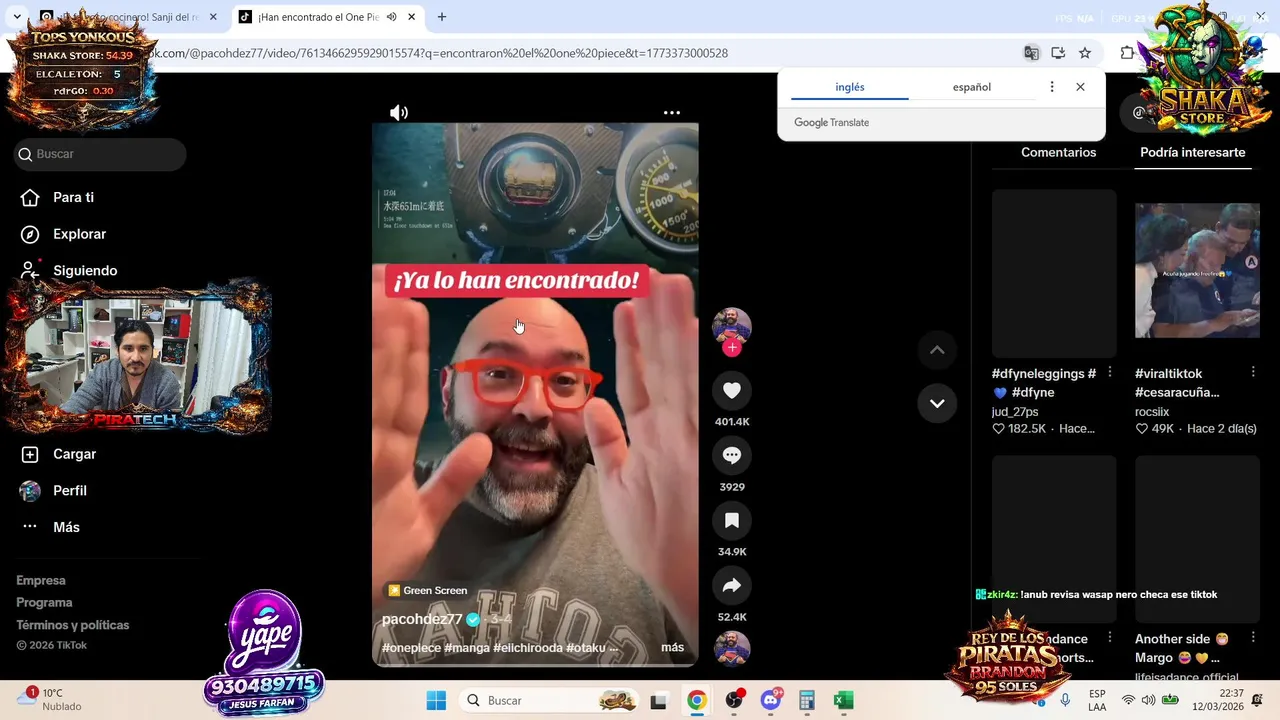
Task: Open the Perfil avatar icon in sidebar
Action: pyautogui.click(x=30, y=491)
